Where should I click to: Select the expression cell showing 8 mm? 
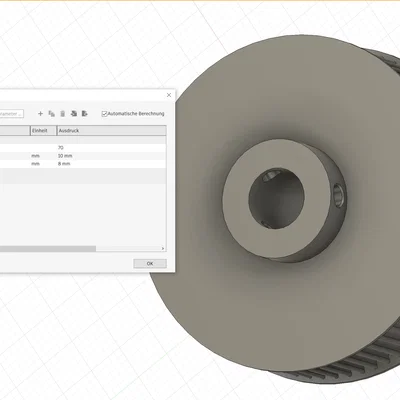click(112, 164)
